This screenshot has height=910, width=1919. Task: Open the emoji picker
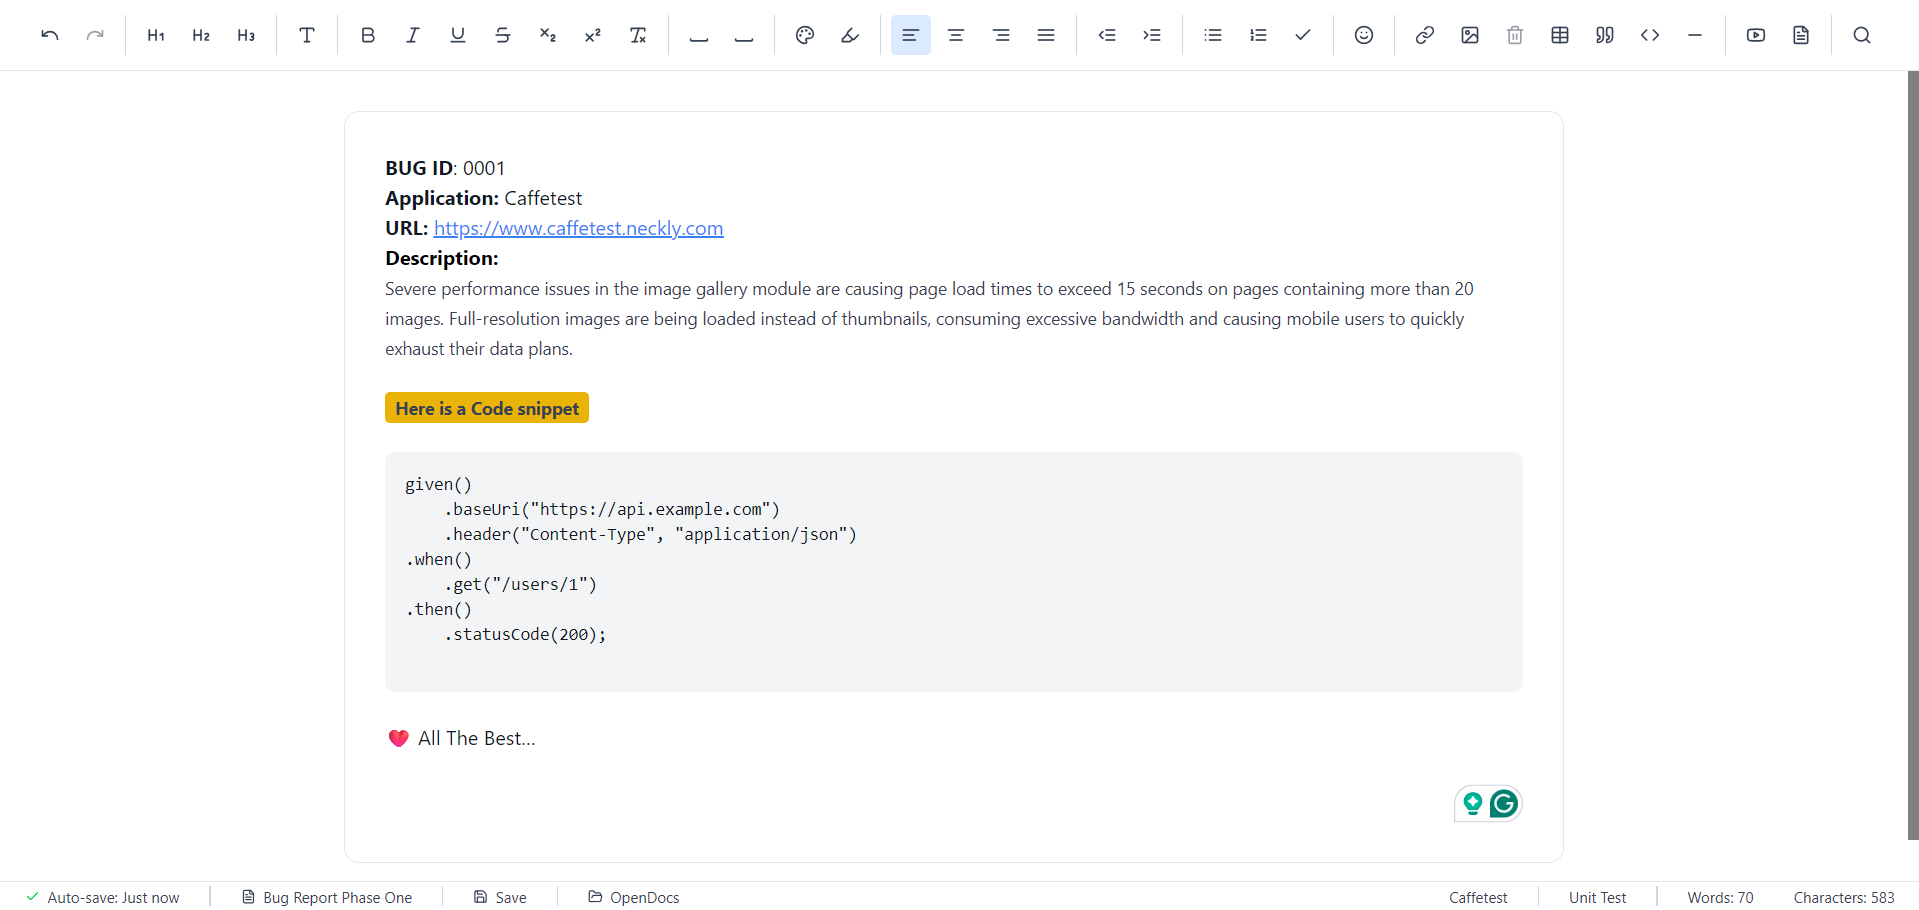point(1364,35)
